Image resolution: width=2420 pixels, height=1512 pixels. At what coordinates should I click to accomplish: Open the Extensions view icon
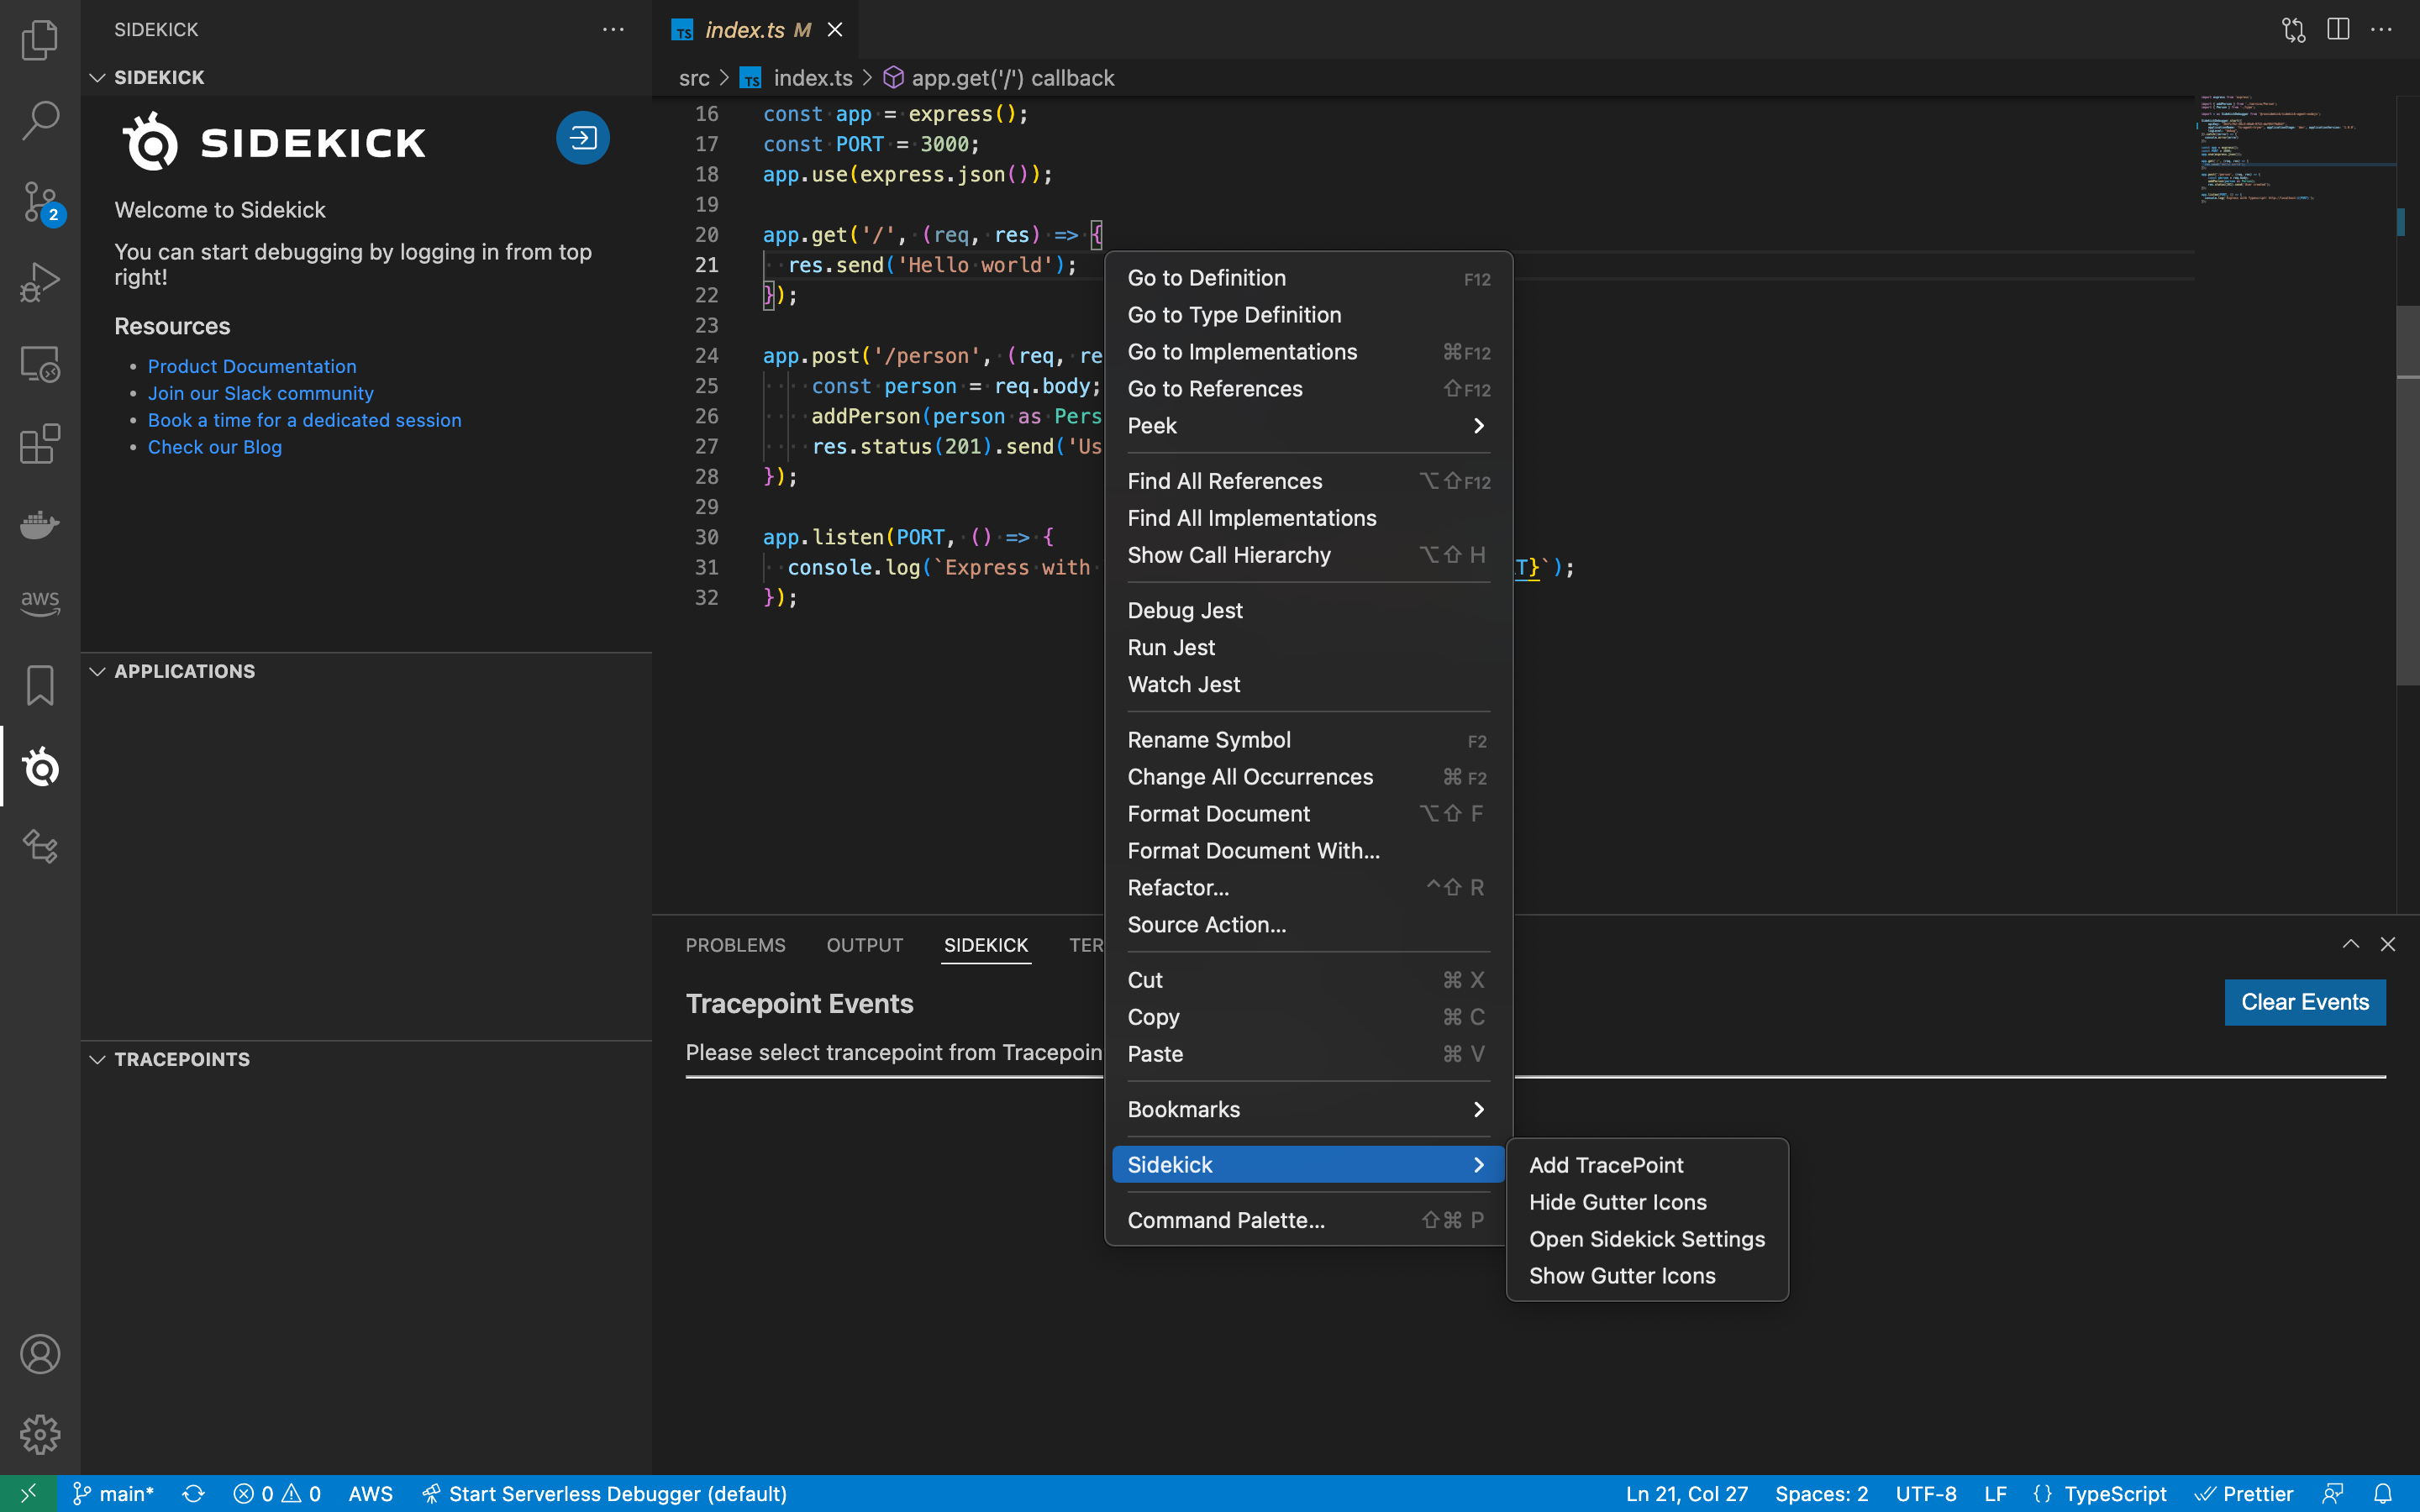[40, 444]
